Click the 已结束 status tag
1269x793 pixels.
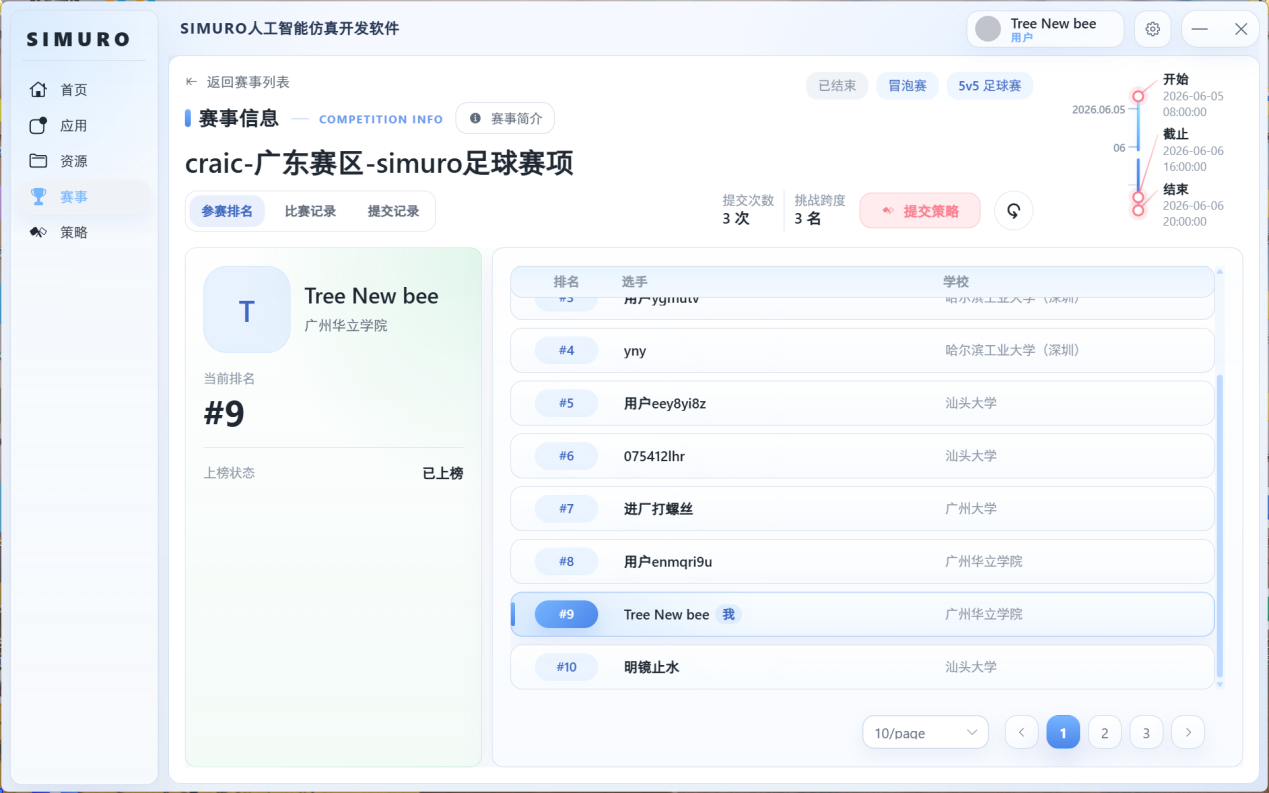click(837, 86)
